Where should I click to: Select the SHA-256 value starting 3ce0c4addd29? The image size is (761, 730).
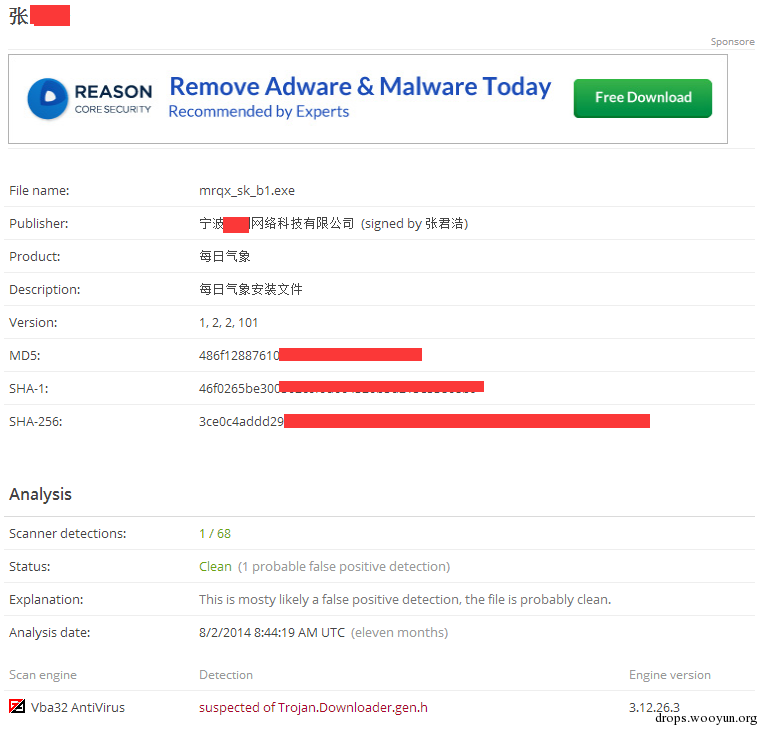pos(424,421)
